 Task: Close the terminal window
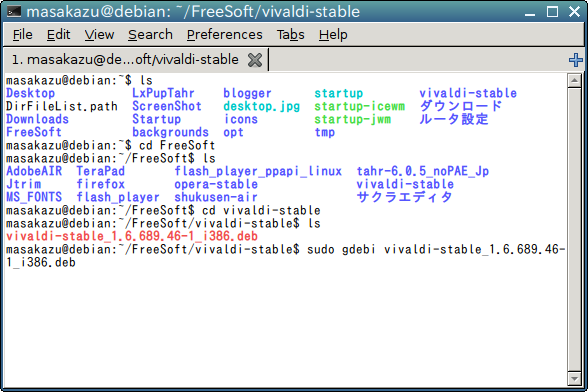574,12
